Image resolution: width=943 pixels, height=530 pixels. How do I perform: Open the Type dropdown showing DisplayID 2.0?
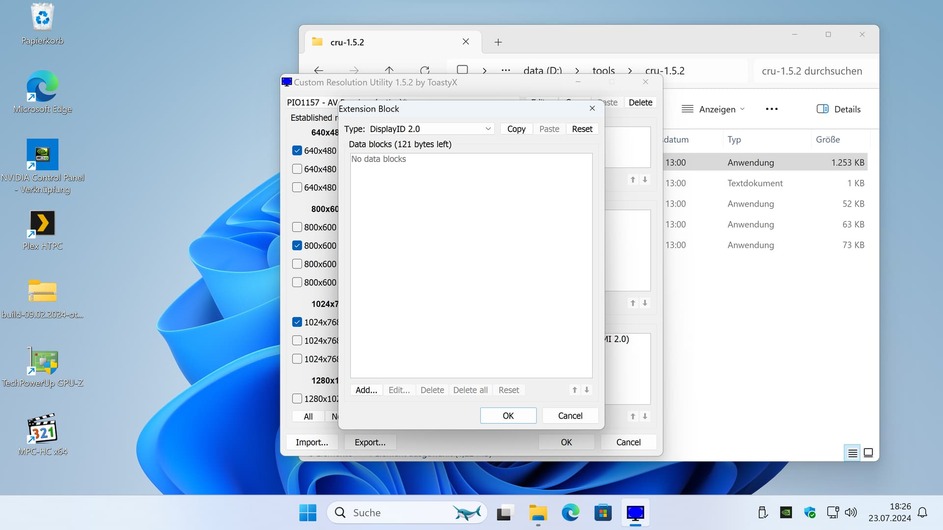point(431,129)
